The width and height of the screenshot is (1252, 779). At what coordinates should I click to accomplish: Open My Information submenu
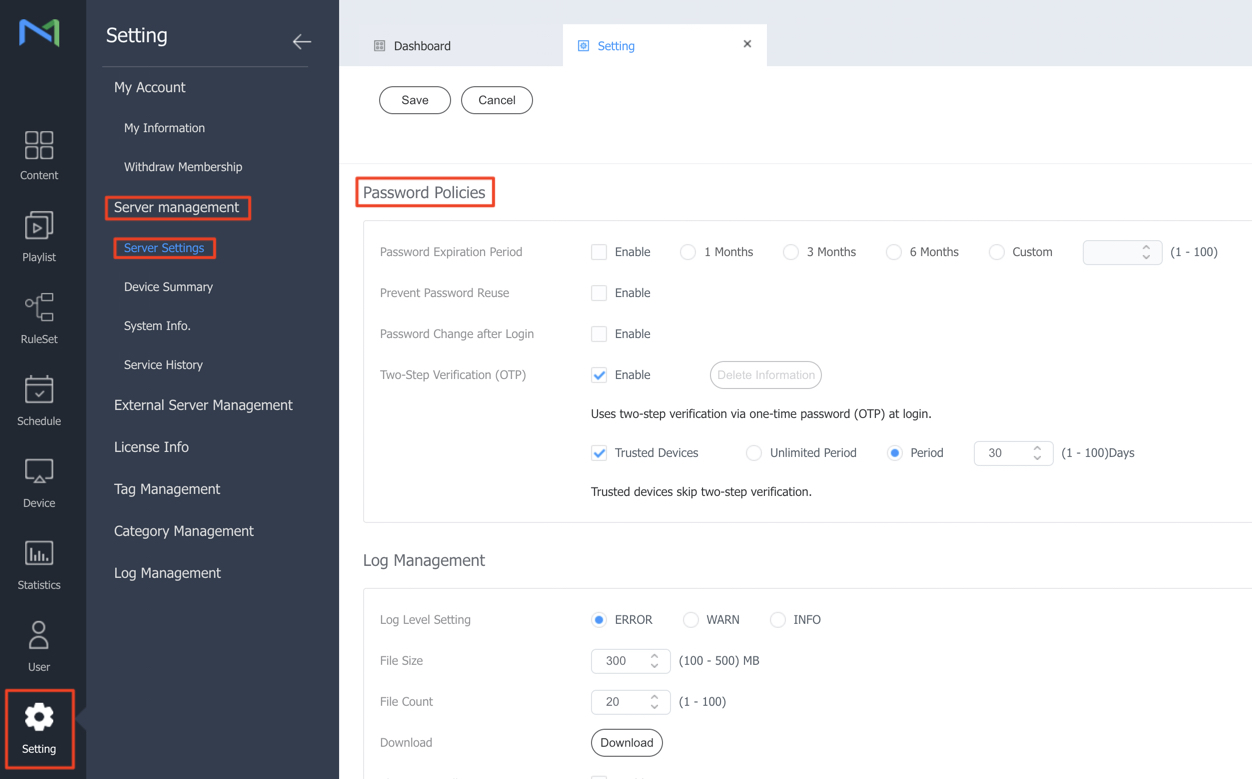point(164,128)
